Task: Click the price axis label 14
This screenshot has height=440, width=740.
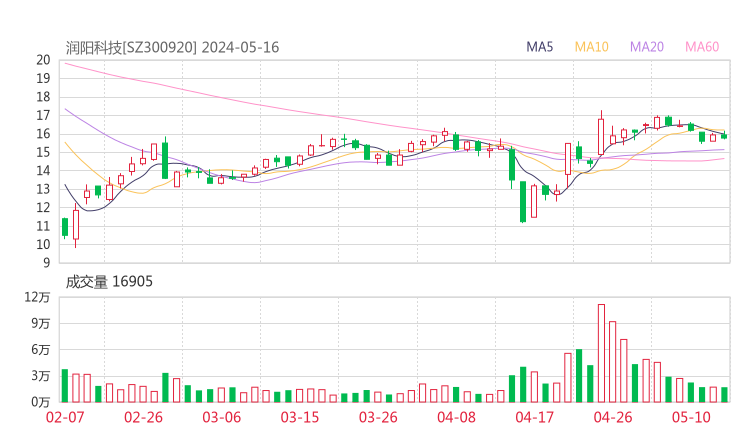Action: click(43, 170)
